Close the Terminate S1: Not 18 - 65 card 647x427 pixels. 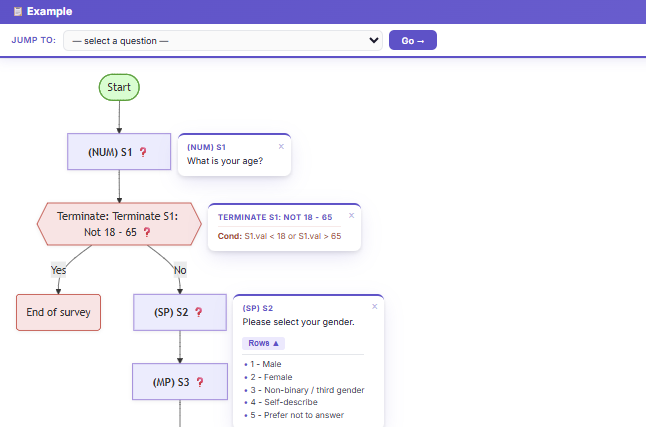[351, 215]
